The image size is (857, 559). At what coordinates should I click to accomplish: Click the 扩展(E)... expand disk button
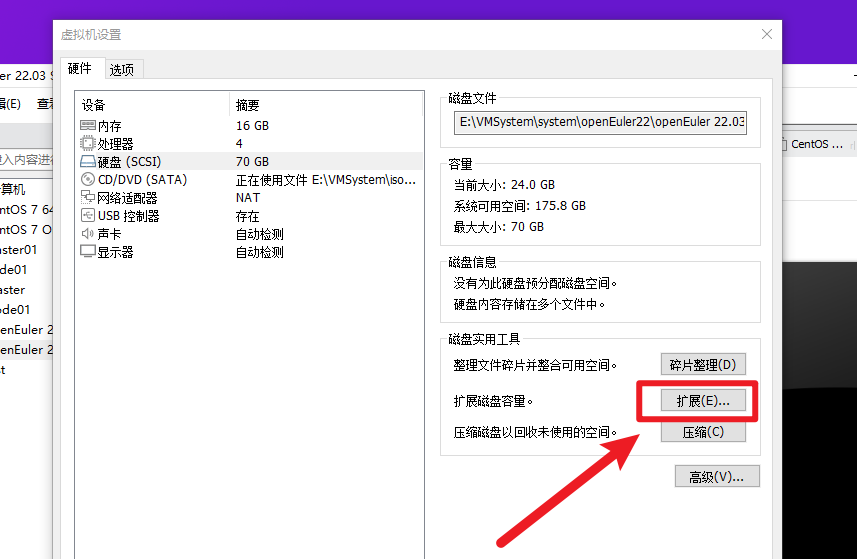[x=703, y=400]
